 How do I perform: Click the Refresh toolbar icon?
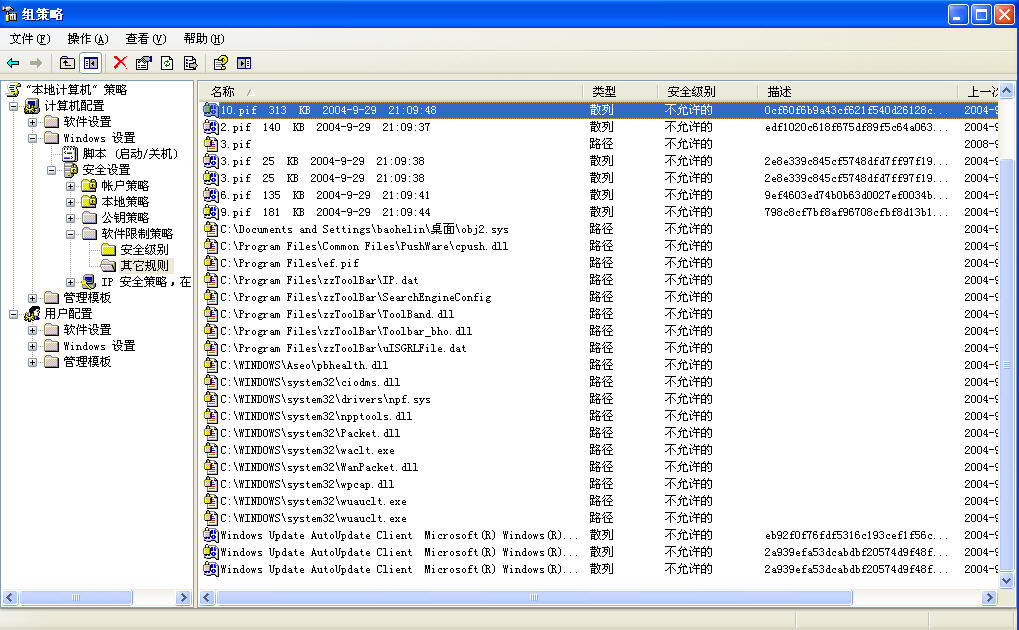167,63
